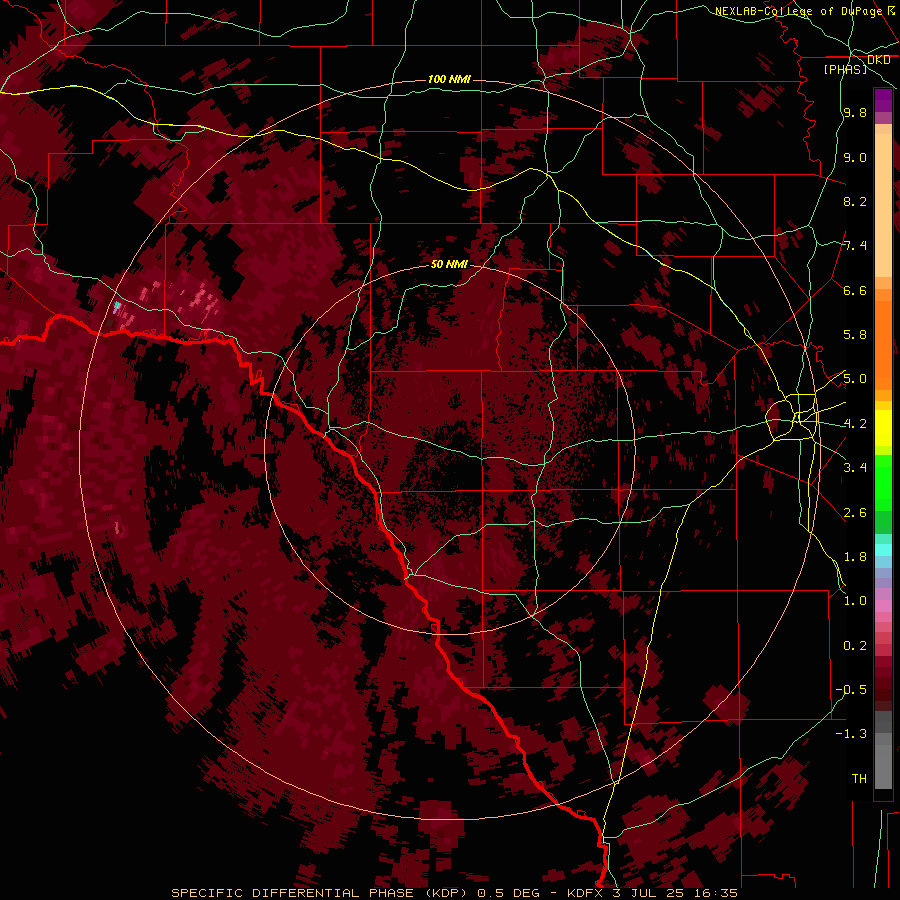Click the [PHAS] legend unit label
Screen dimensions: 900x900
[x=845, y=69]
